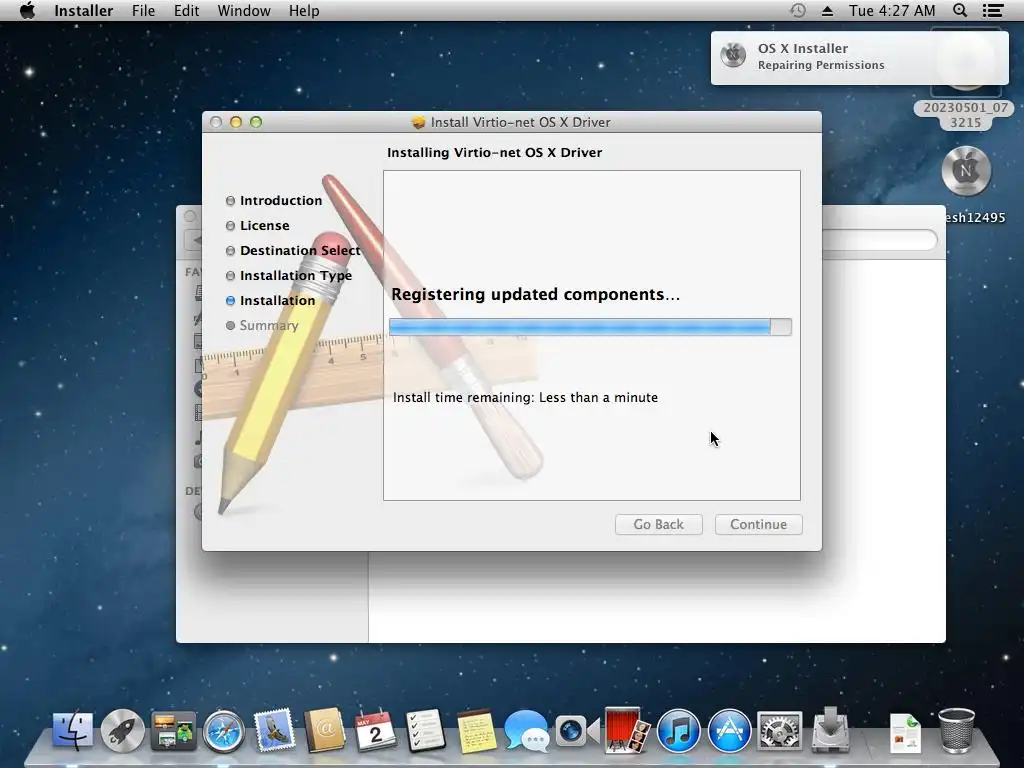Open the Help menu

tap(304, 10)
